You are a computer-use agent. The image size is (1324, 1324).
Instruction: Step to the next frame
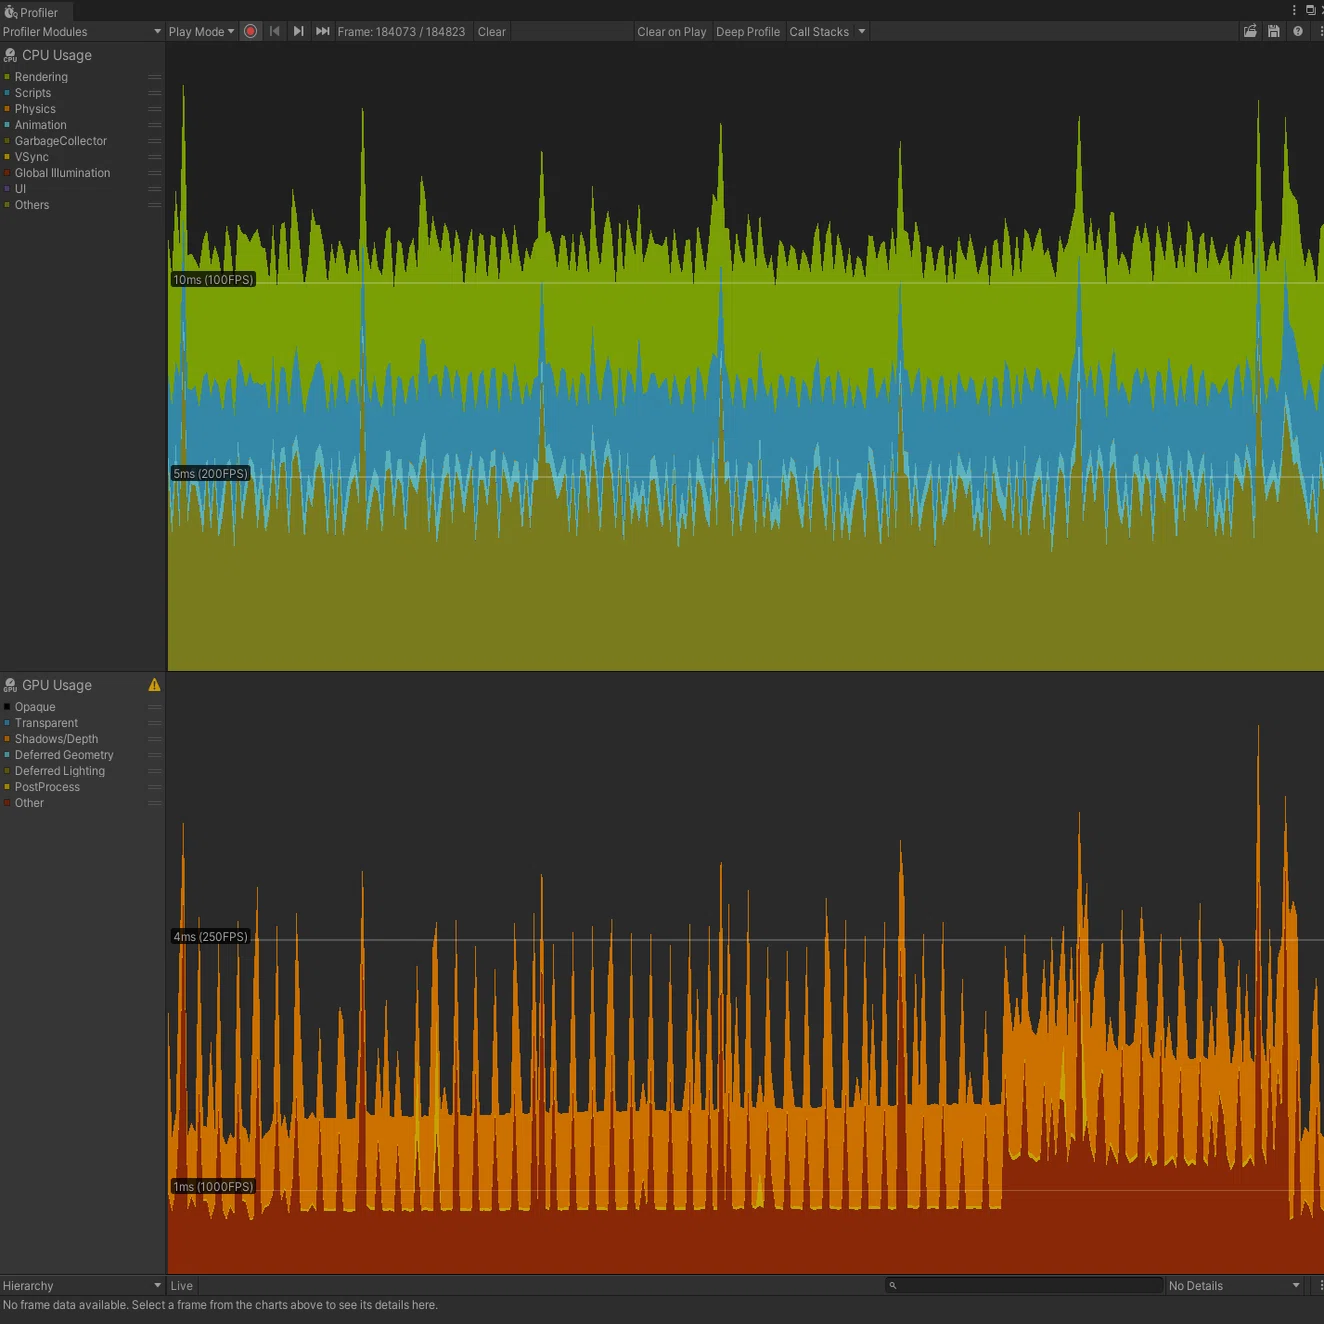point(299,32)
